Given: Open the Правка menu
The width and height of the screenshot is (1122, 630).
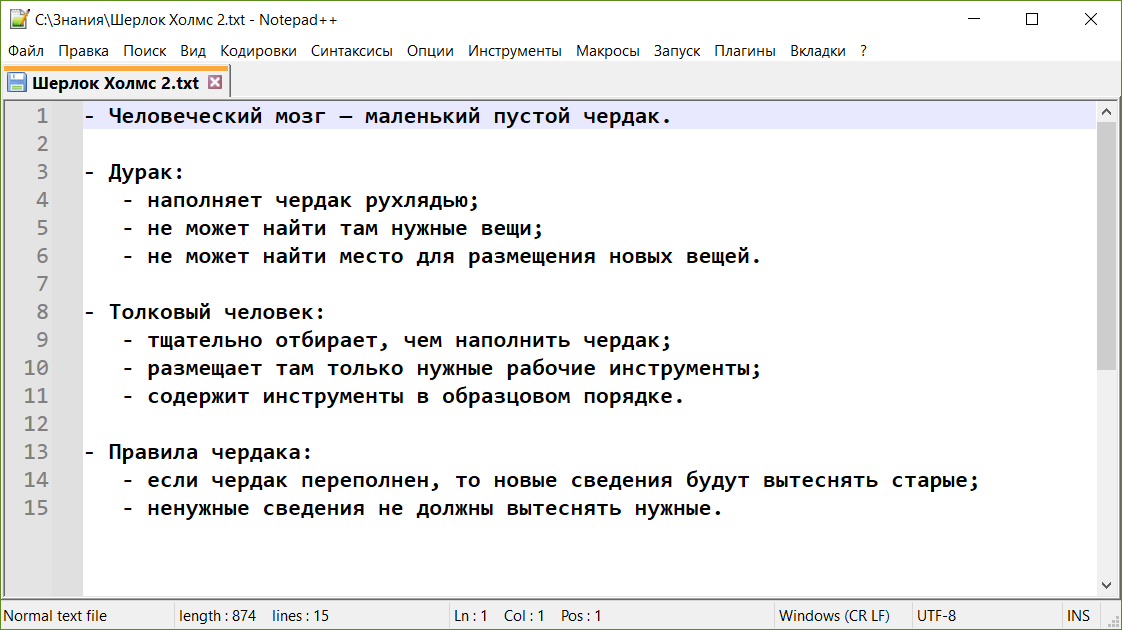Looking at the screenshot, I should point(84,51).
